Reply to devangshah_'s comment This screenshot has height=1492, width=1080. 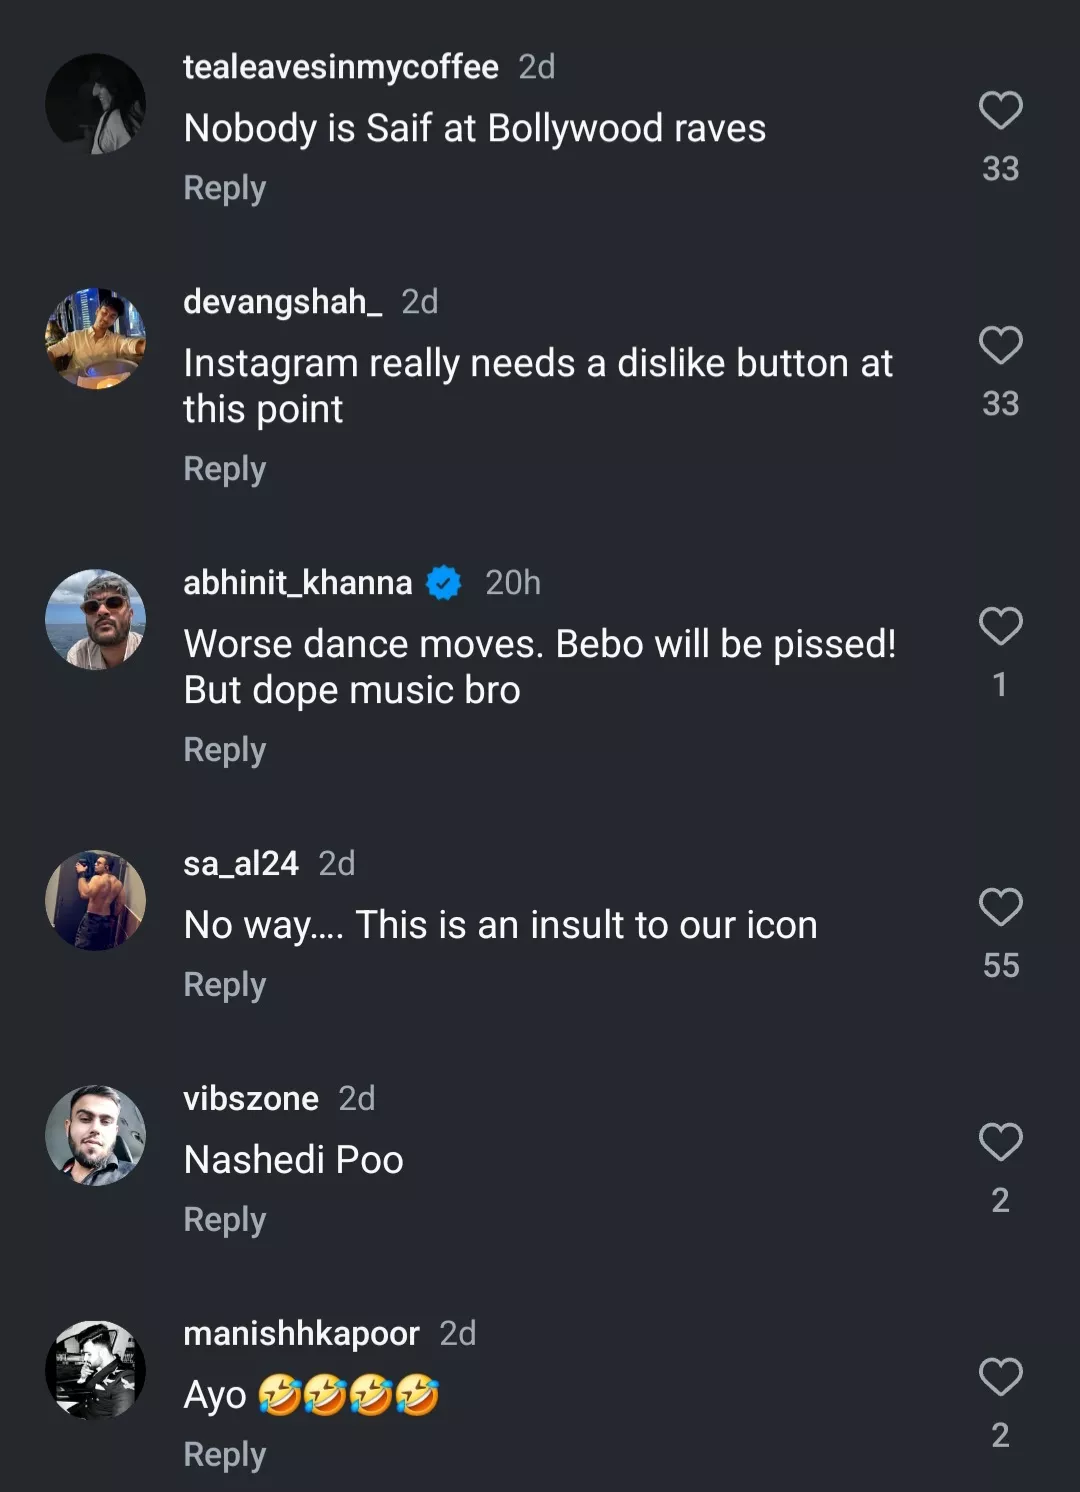point(225,469)
